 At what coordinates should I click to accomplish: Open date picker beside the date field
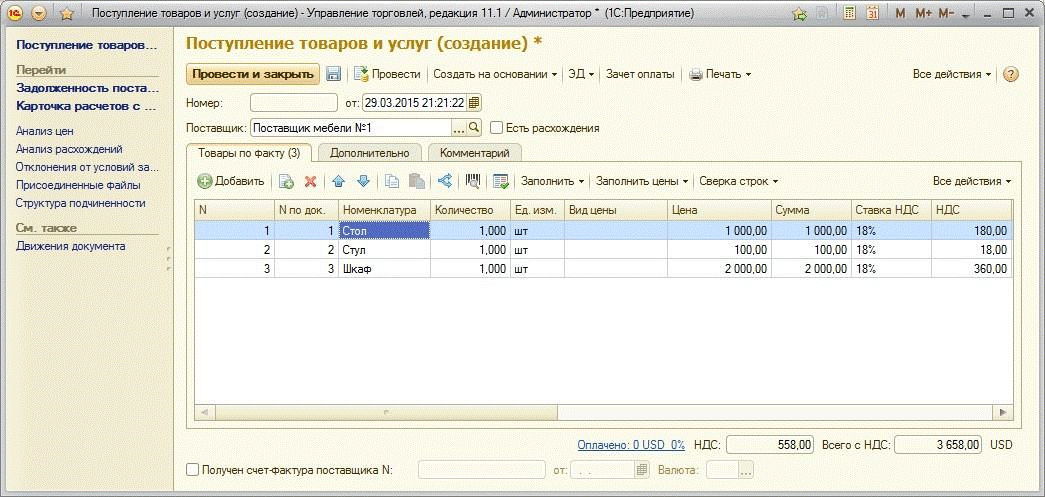click(474, 102)
